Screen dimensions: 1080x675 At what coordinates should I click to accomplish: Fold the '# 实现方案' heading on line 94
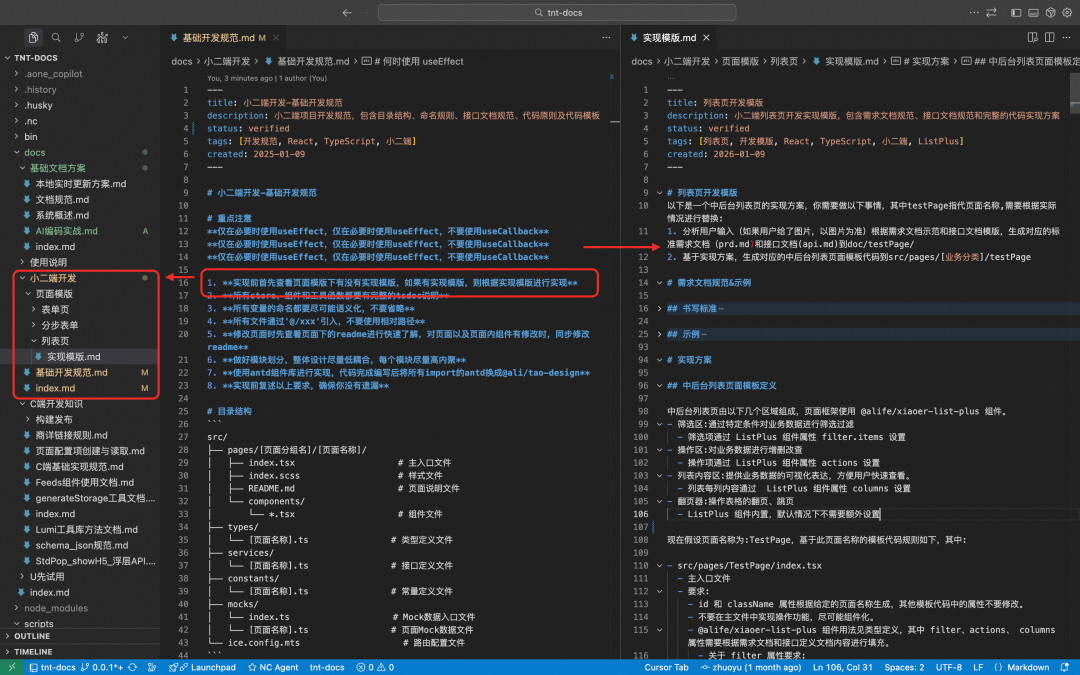pos(659,360)
